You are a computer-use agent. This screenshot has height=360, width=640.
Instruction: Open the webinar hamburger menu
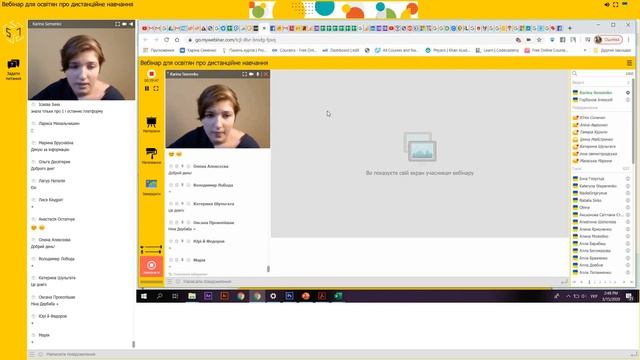point(629,63)
